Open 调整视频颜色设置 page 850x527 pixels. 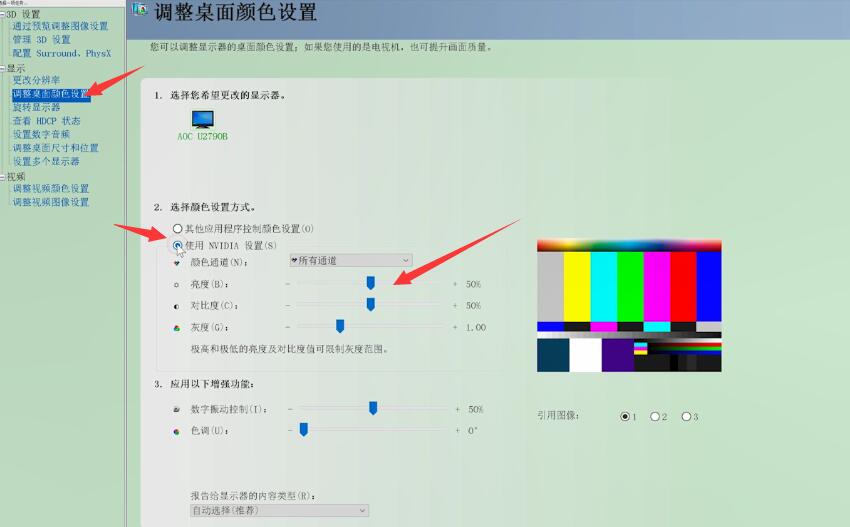pos(50,189)
